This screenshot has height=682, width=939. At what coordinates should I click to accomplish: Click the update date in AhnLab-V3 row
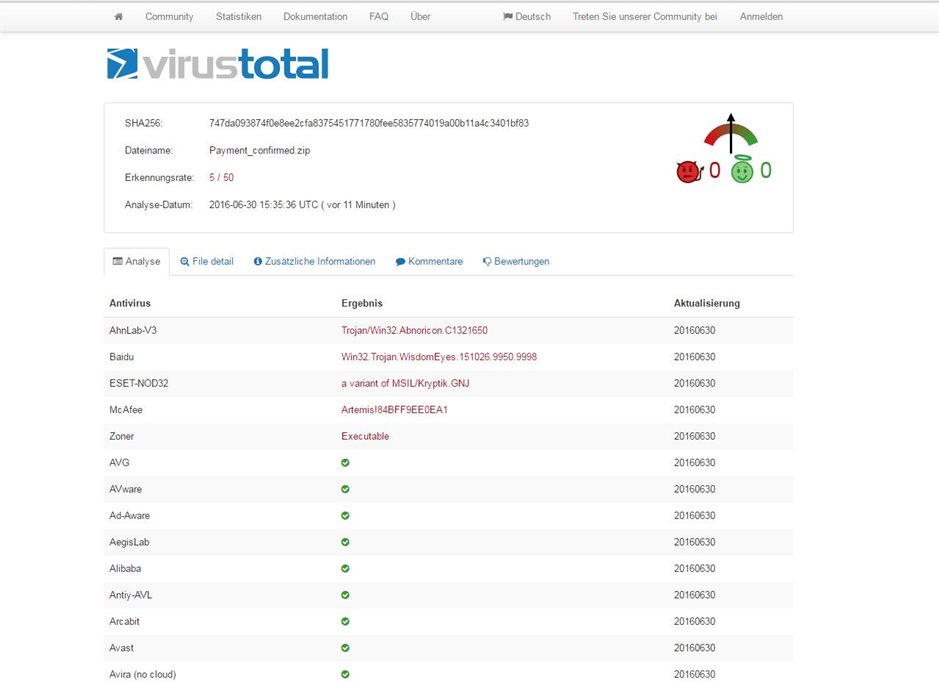click(x=695, y=331)
